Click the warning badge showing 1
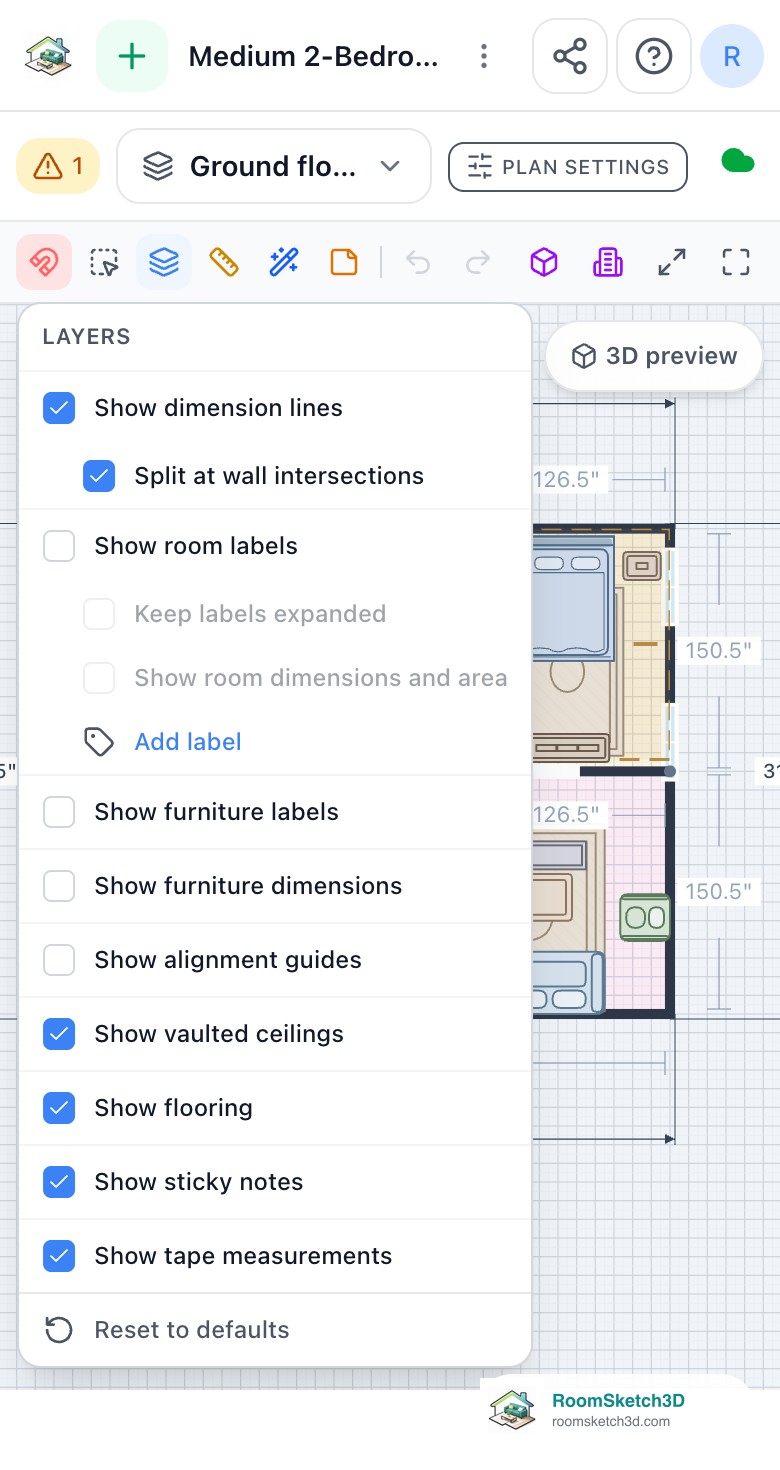 [x=58, y=166]
